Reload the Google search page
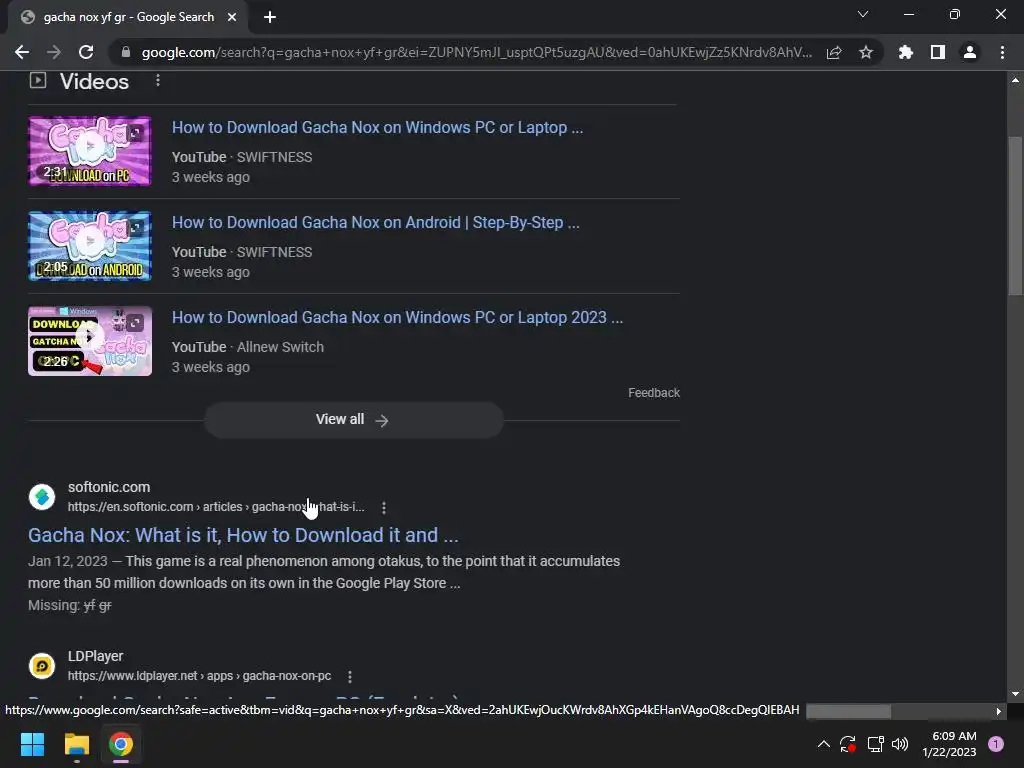This screenshot has height=768, width=1024. (86, 52)
